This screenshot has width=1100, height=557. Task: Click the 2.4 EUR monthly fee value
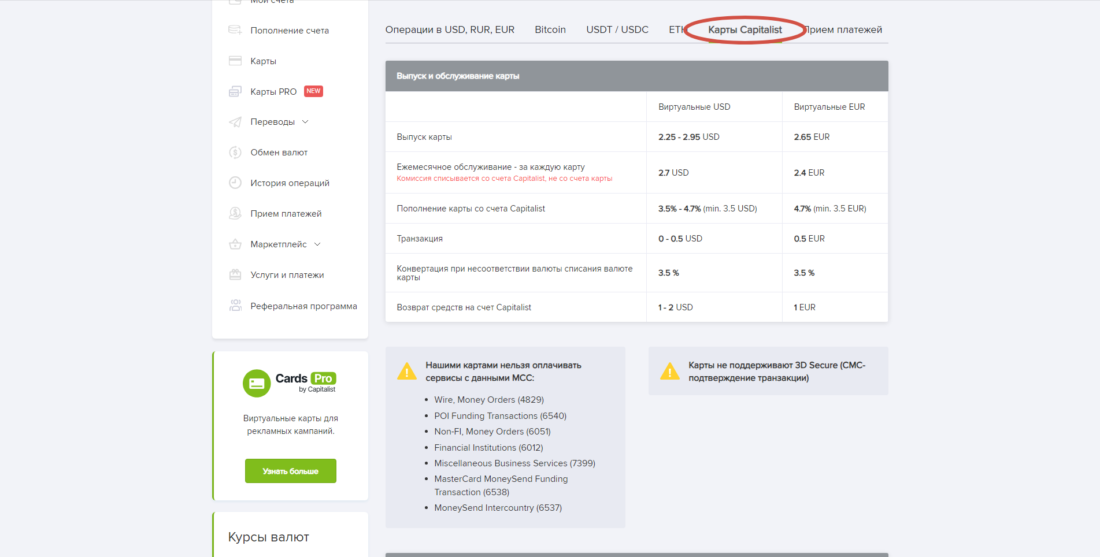pyautogui.click(x=809, y=172)
